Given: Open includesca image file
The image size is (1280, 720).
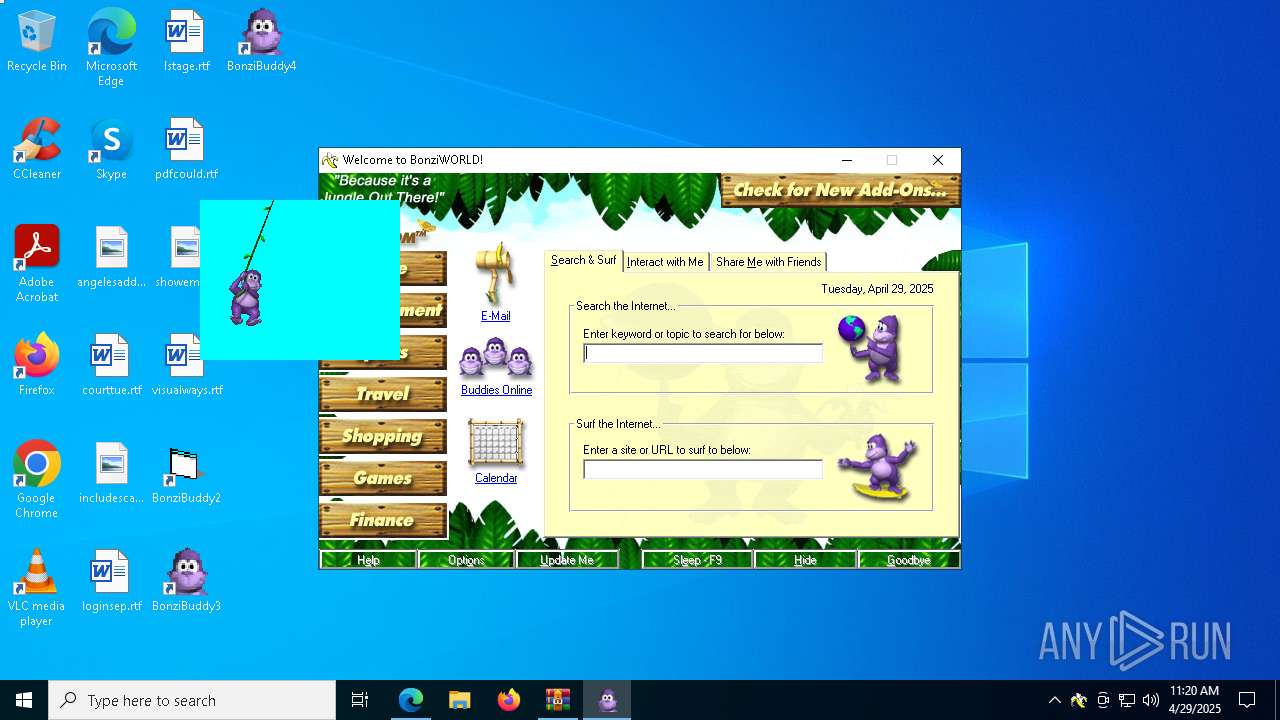Looking at the screenshot, I should click(111, 474).
